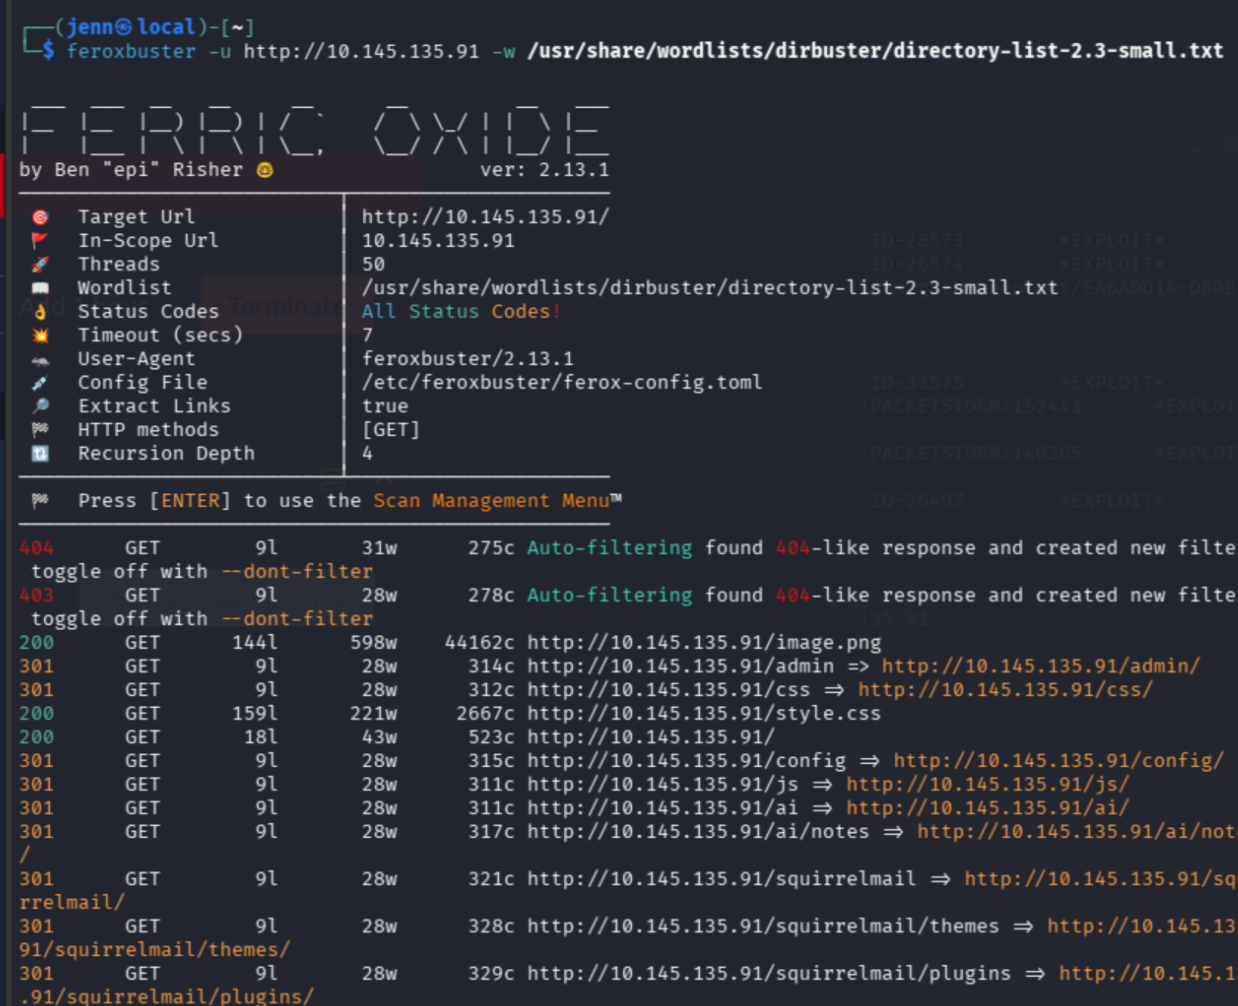The height and width of the screenshot is (1006, 1238).
Task: Click the red flag icon beside In-Scope Url
Action: tap(40, 241)
